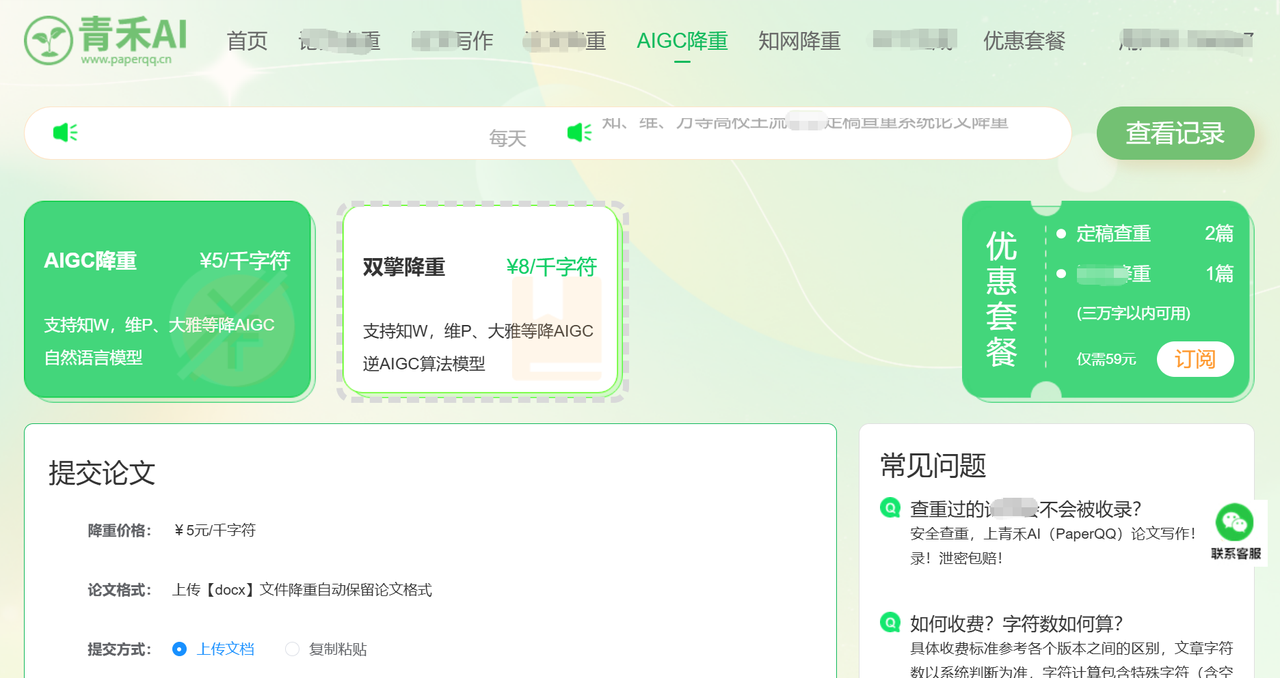
Task: Click the ￥5元/千字符 price value
Action: point(214,530)
